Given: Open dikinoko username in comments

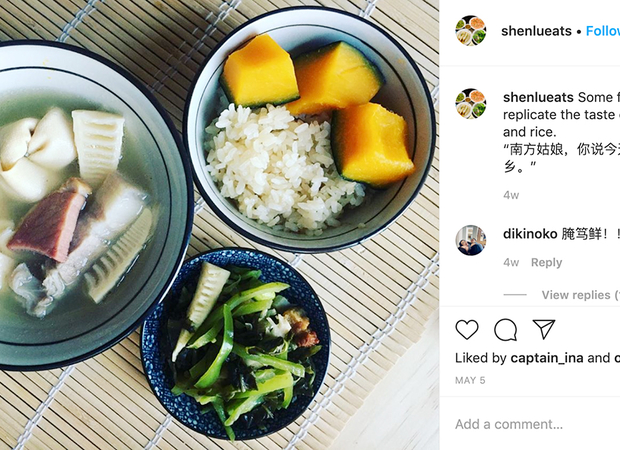Looking at the screenshot, I should tap(530, 234).
